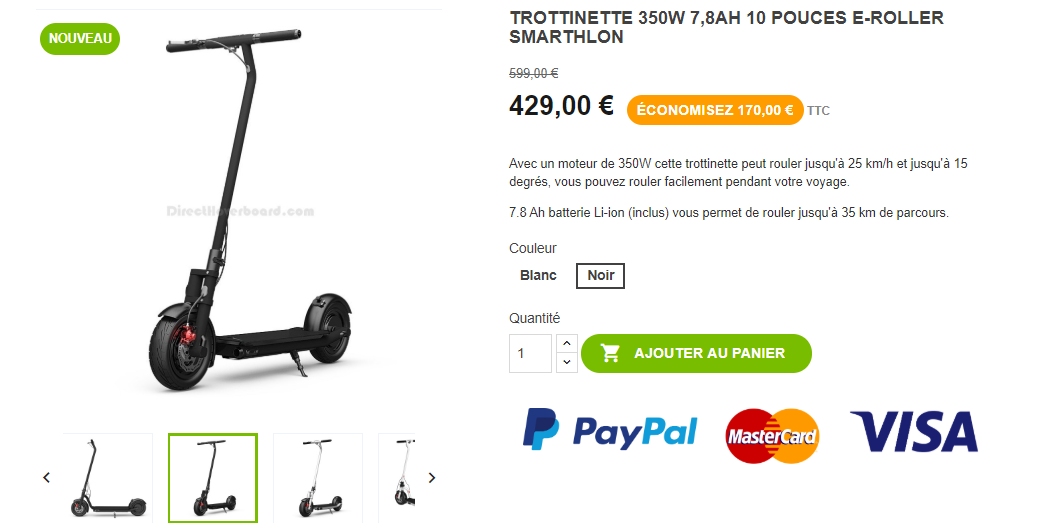
Task: Show next thumbnails with right arrow
Action: pos(432,478)
